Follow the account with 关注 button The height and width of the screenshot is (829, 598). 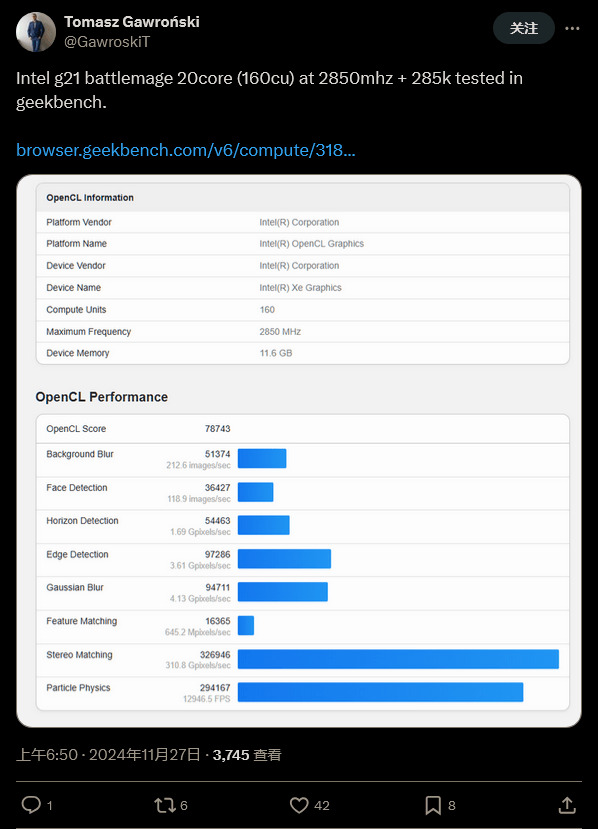click(523, 29)
